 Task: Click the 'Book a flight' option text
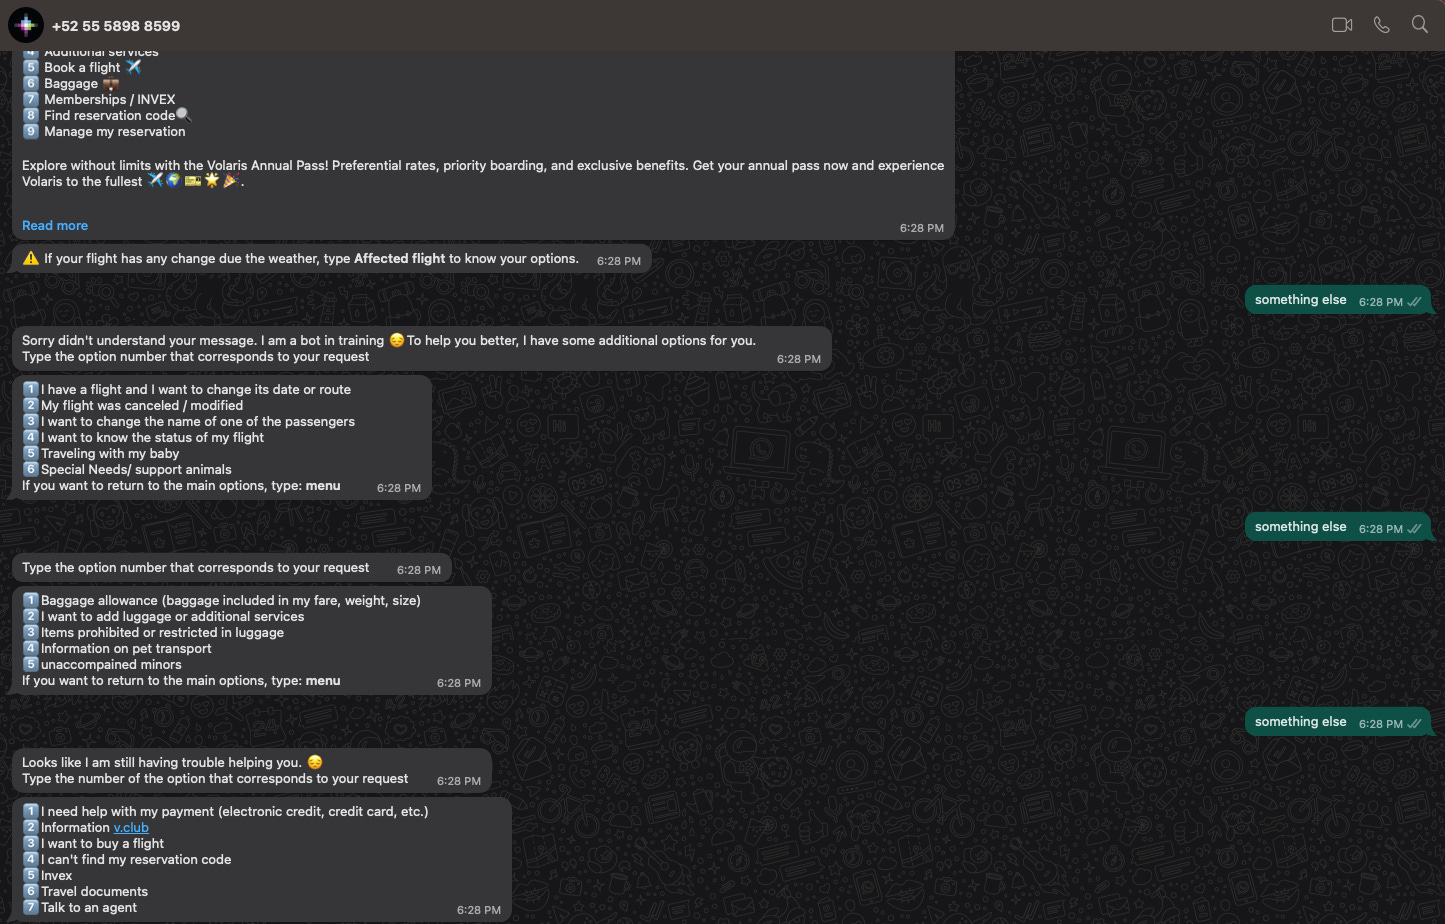82,68
